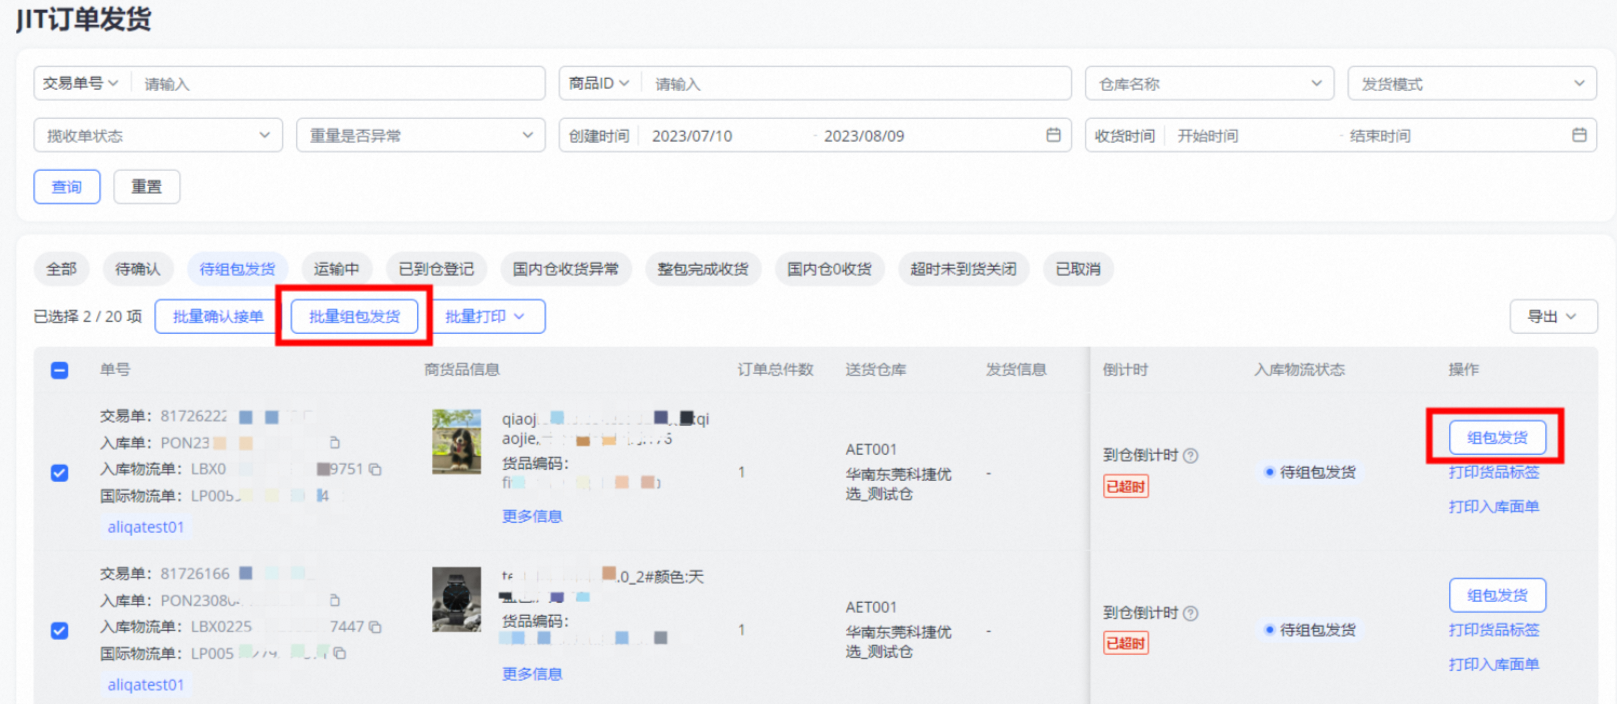The image size is (1617, 704).
Task: Open the 发货模式 dropdown
Action: pyautogui.click(x=1471, y=84)
